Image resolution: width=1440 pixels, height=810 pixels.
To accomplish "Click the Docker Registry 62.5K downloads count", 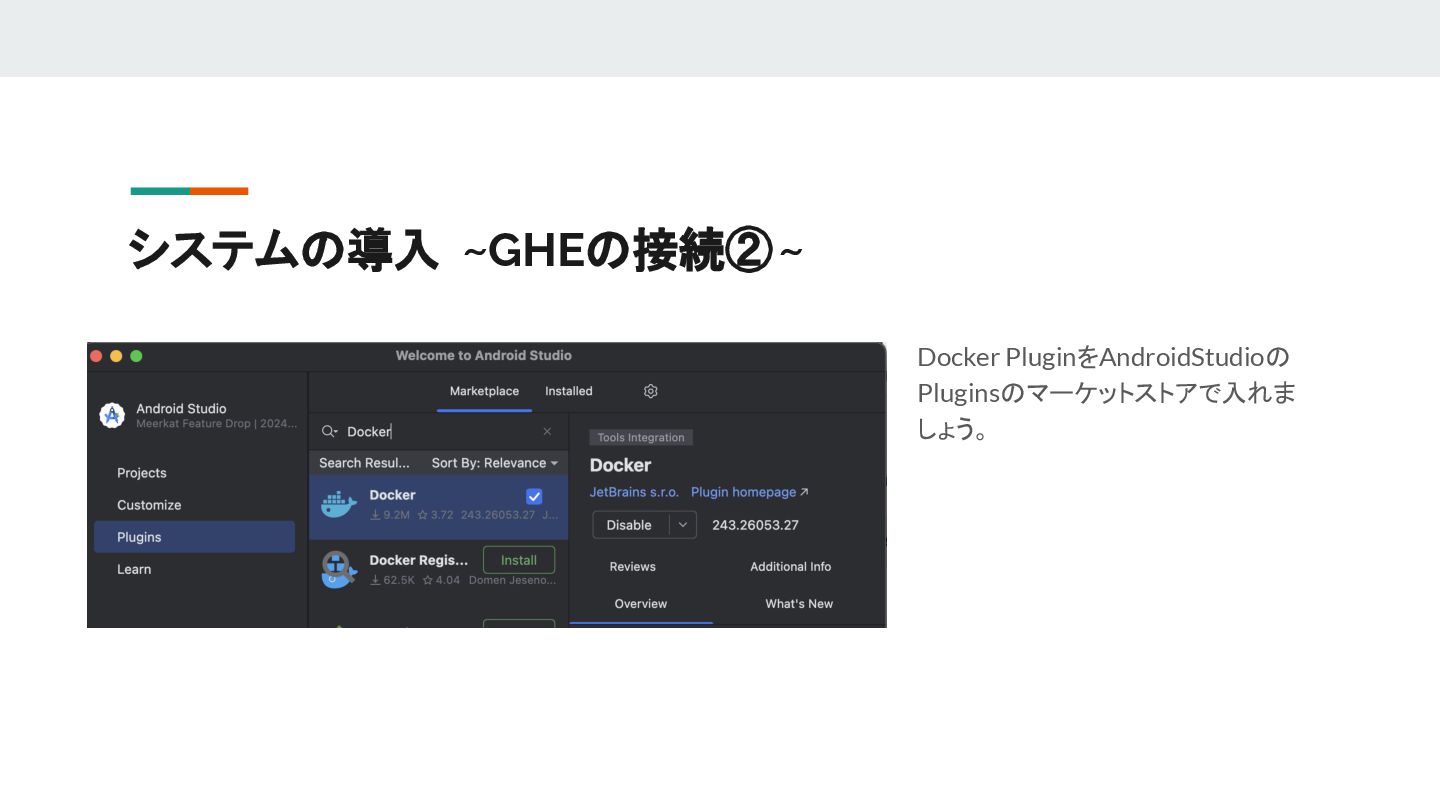I will (x=392, y=580).
